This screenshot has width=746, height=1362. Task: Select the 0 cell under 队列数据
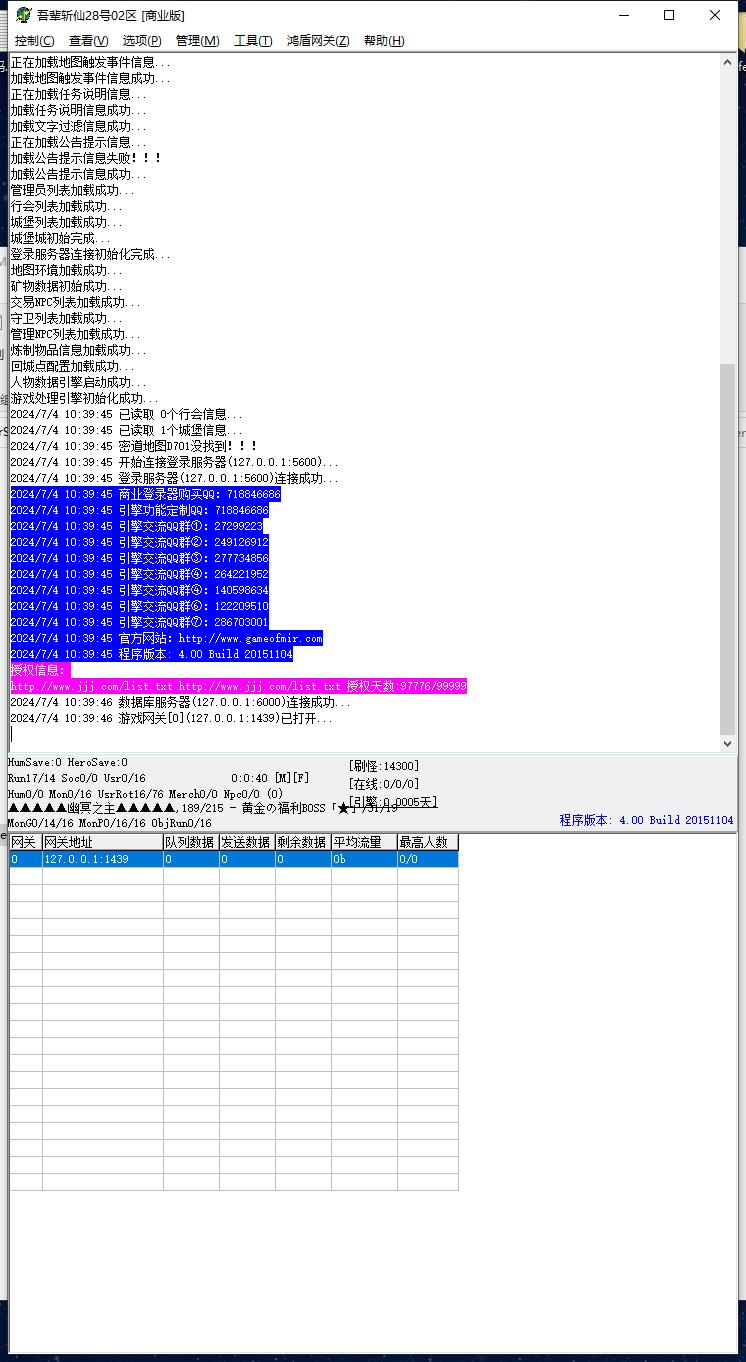(191, 859)
